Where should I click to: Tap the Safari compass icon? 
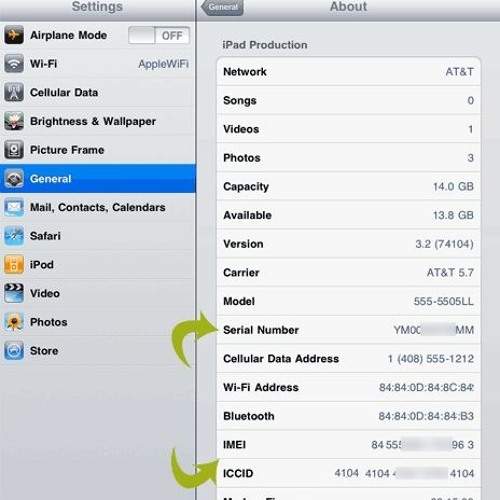14,236
